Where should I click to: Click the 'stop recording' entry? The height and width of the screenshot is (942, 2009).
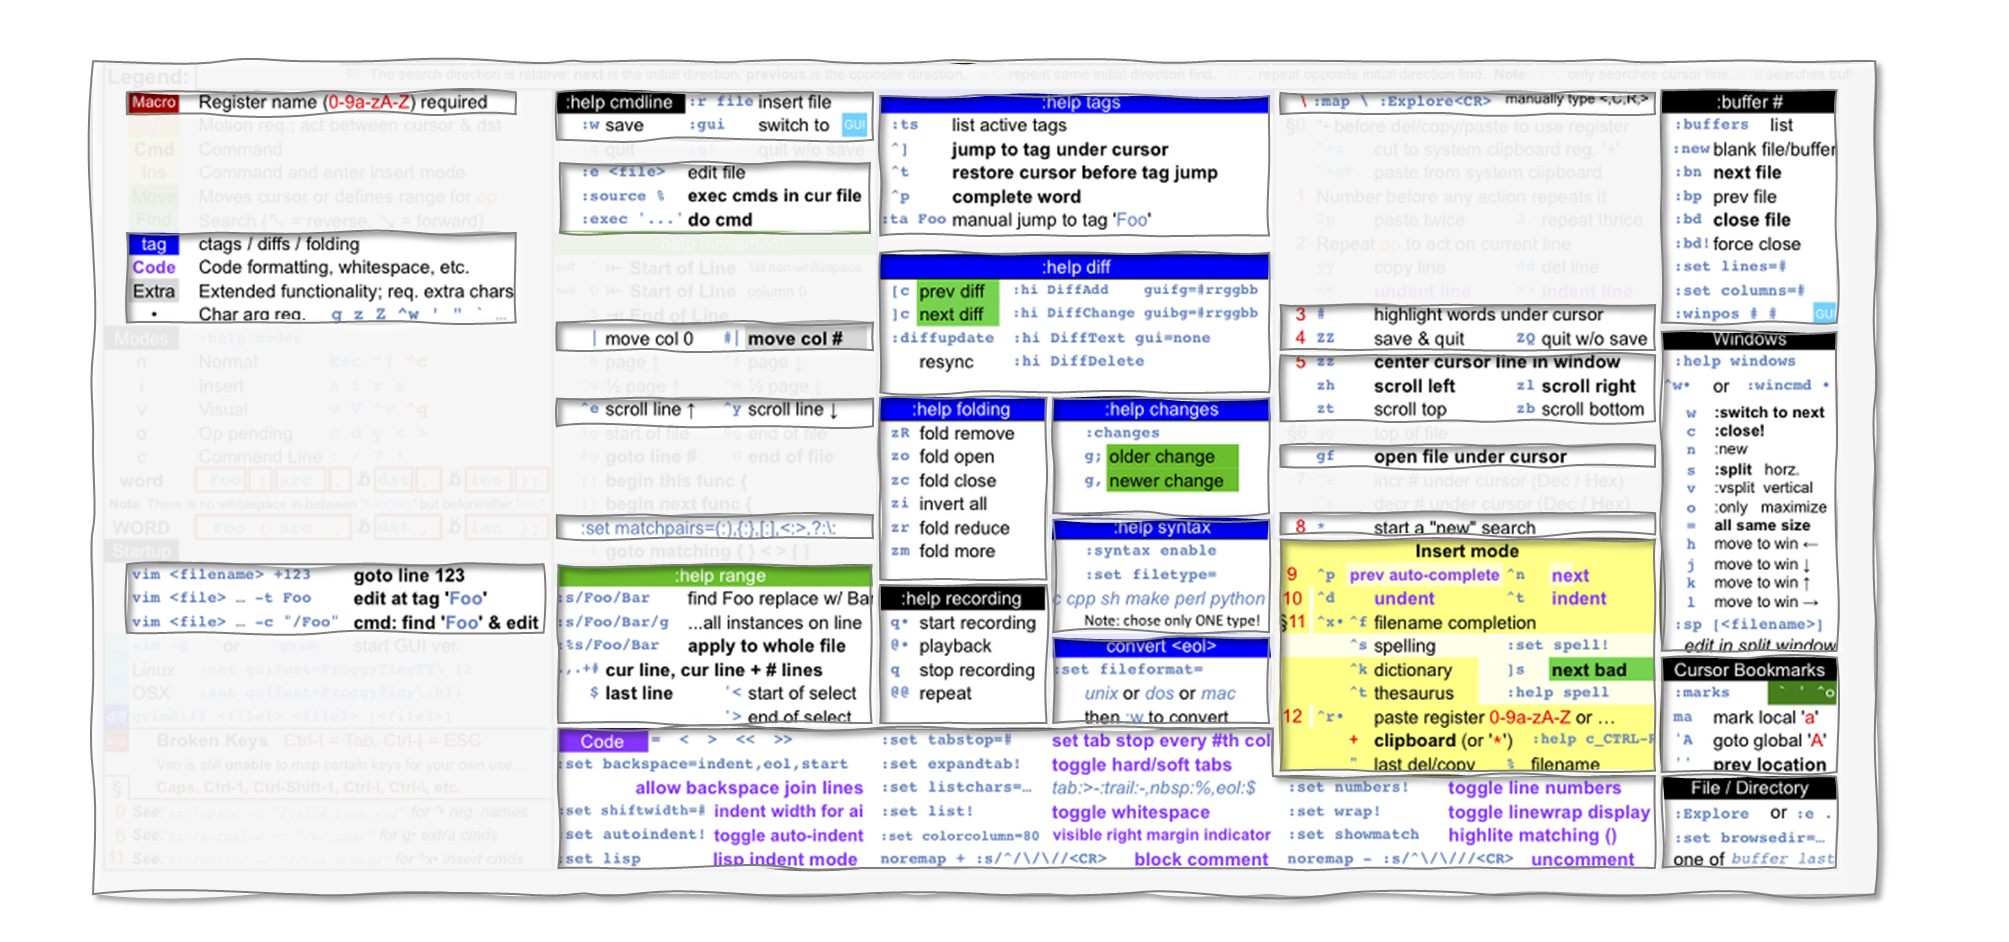pyautogui.click(x=976, y=671)
